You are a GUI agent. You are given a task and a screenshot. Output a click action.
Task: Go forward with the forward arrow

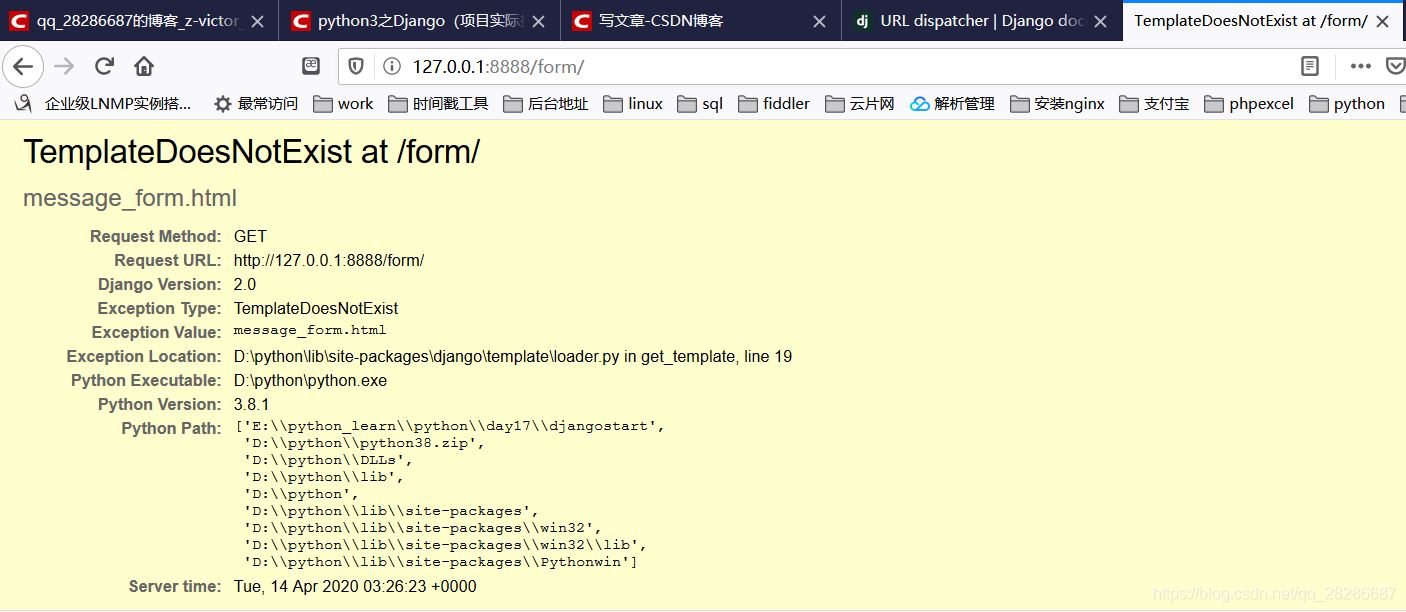click(x=64, y=66)
